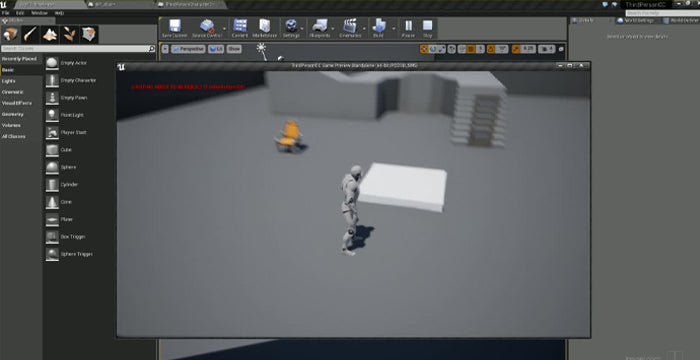Open the Marketplace toolbar icon
Viewport: 700px width, 360px height.
[x=264, y=29]
